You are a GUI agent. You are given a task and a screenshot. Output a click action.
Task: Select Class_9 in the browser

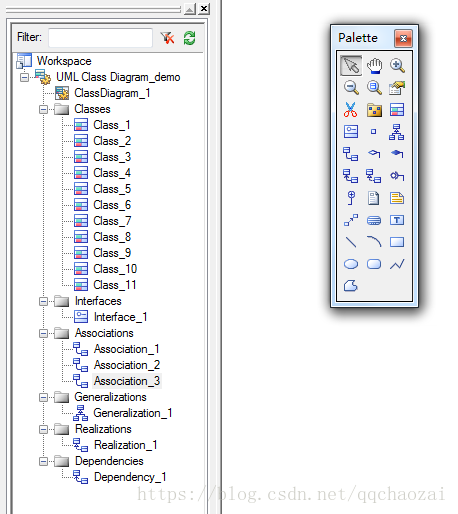click(x=112, y=253)
